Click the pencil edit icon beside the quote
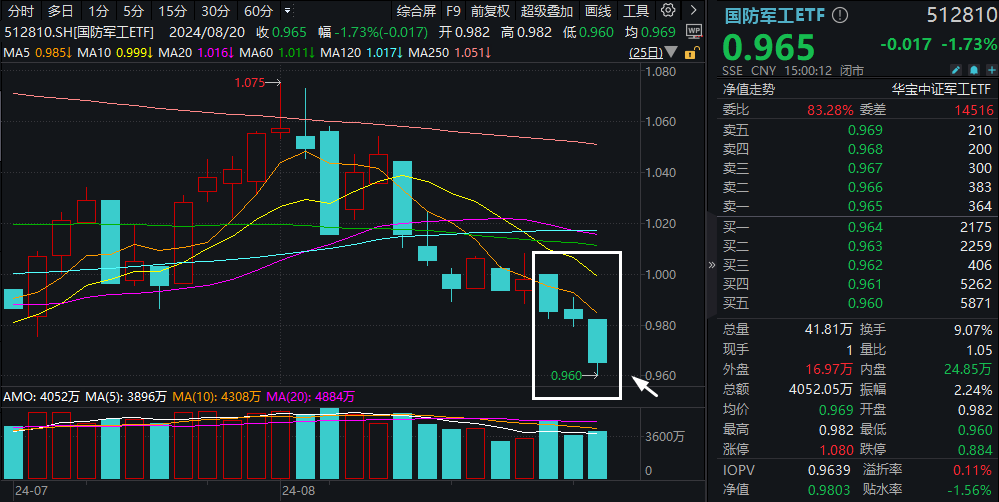The width and height of the screenshot is (999, 502). click(957, 71)
